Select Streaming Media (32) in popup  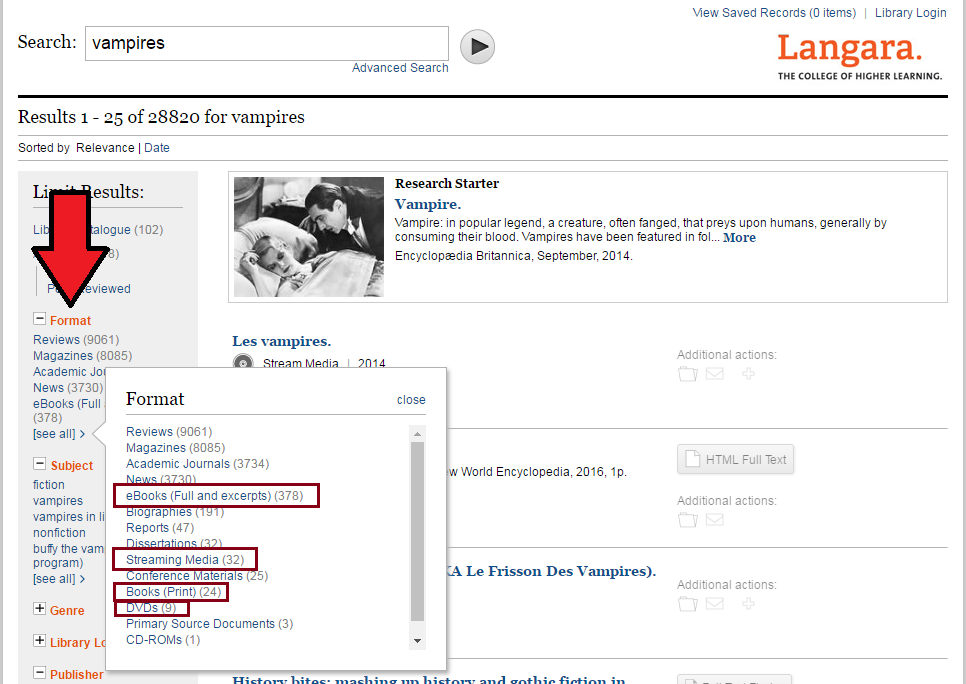click(x=185, y=560)
